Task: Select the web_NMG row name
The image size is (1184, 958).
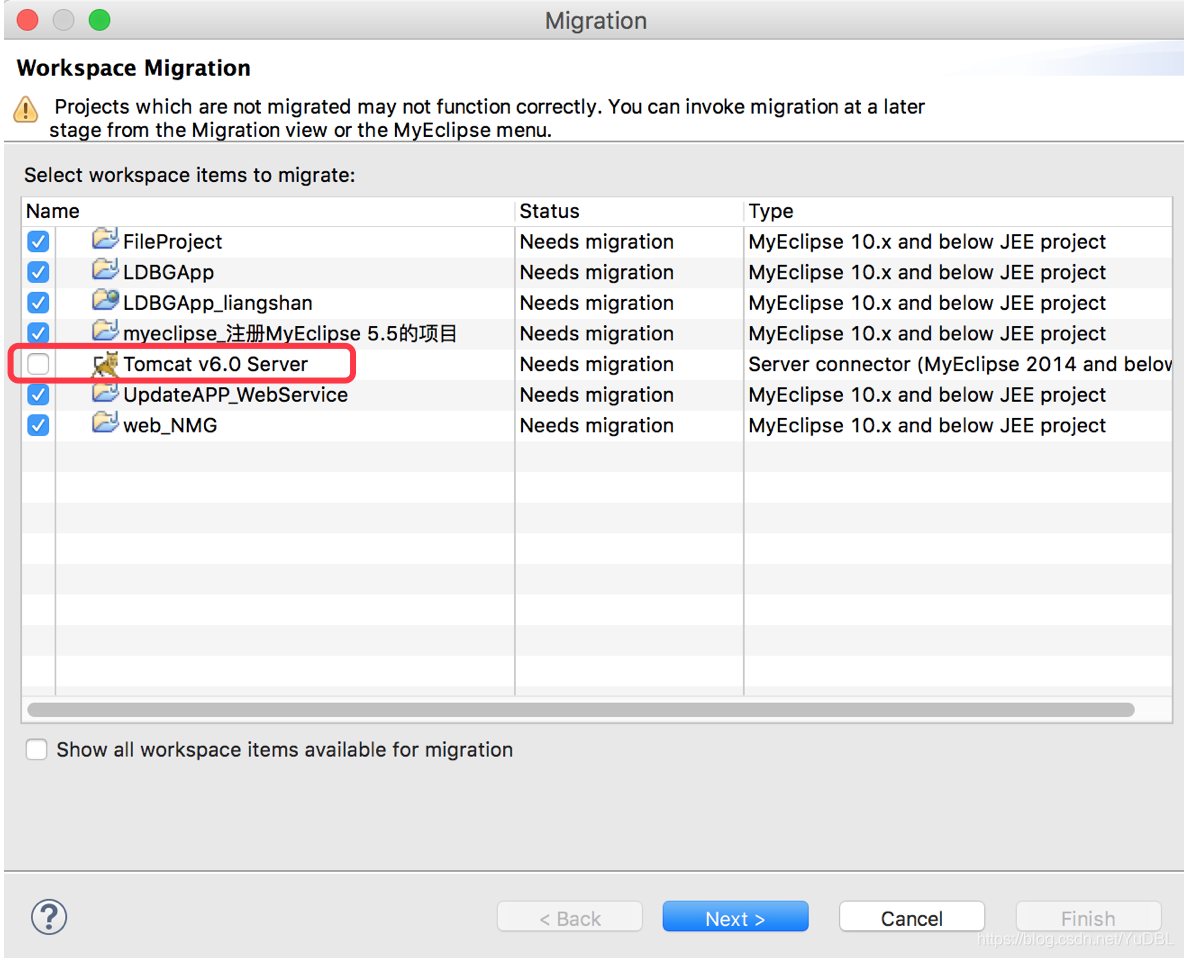Action: pyautogui.click(x=170, y=425)
